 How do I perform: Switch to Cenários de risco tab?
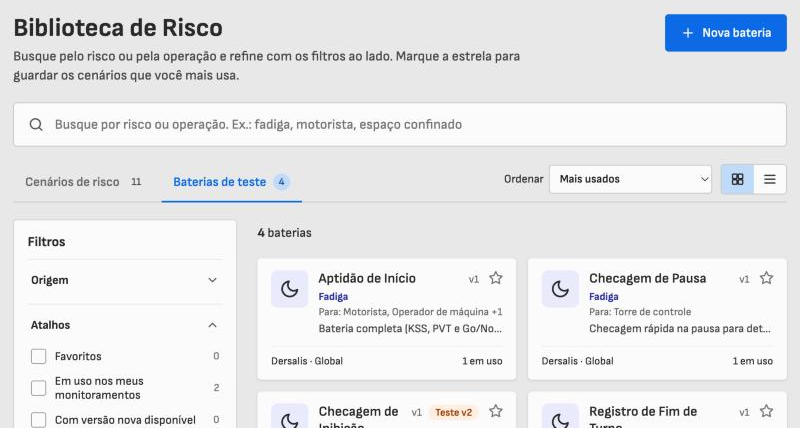pyautogui.click(x=83, y=182)
